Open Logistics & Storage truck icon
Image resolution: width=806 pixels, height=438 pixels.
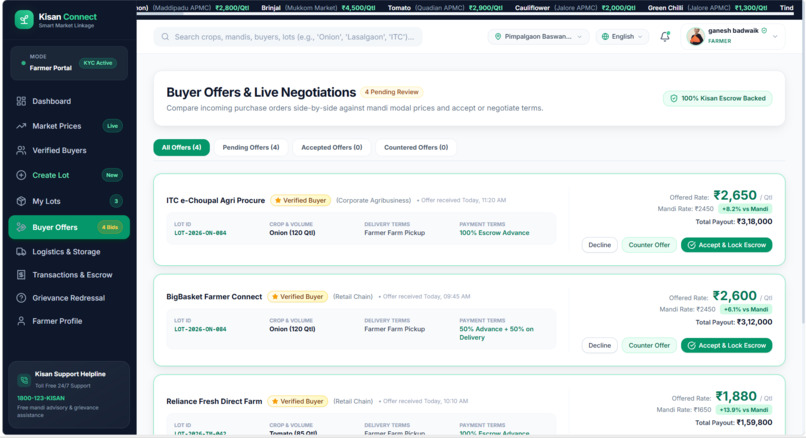pyautogui.click(x=21, y=252)
